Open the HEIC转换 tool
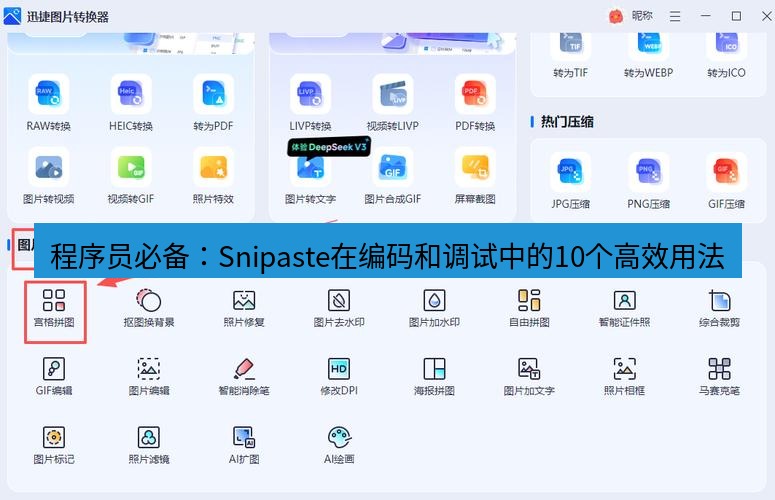 click(131, 103)
